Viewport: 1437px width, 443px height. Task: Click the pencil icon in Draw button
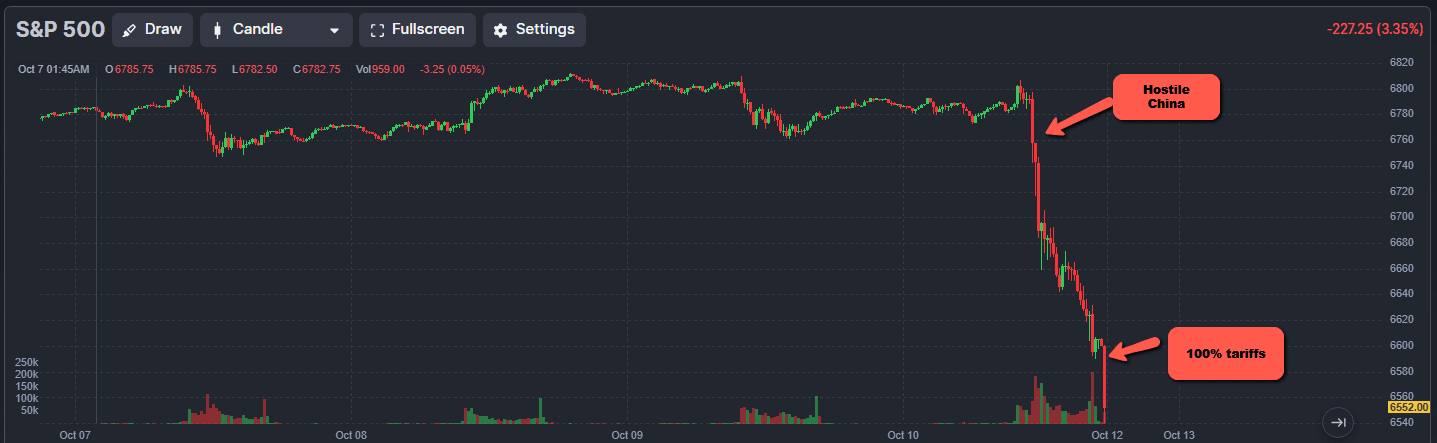pyautogui.click(x=129, y=30)
